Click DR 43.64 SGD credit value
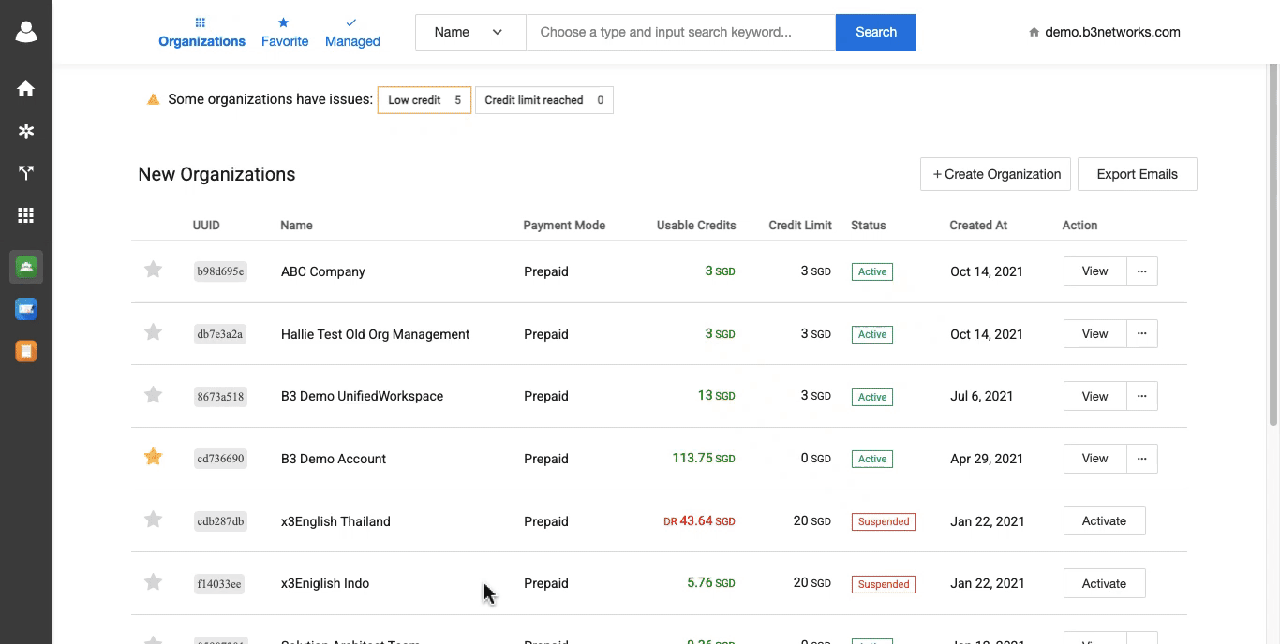The height and width of the screenshot is (644, 1280). coord(699,521)
